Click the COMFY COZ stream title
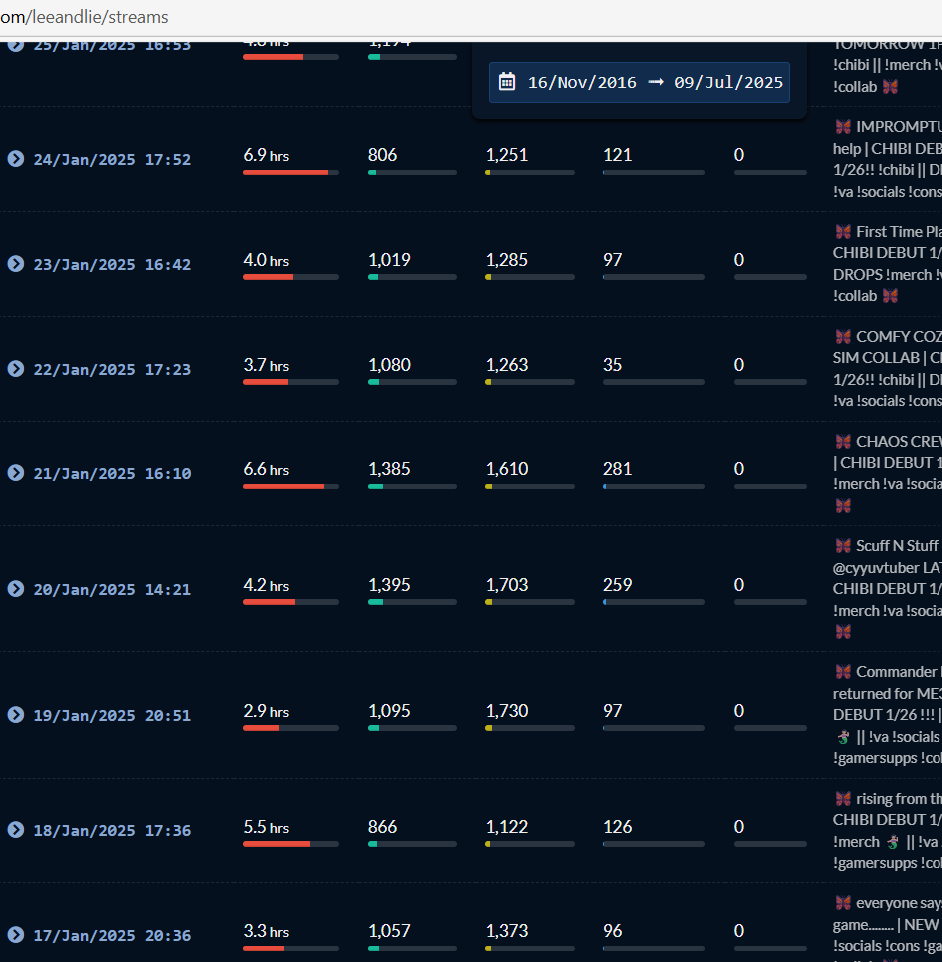 [887, 369]
